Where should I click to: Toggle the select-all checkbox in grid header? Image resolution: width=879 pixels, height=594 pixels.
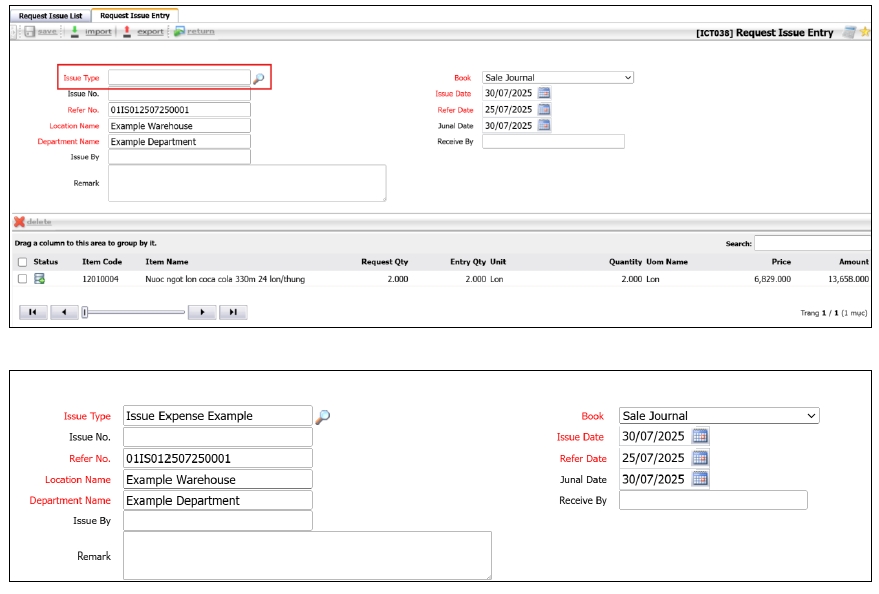(x=22, y=262)
